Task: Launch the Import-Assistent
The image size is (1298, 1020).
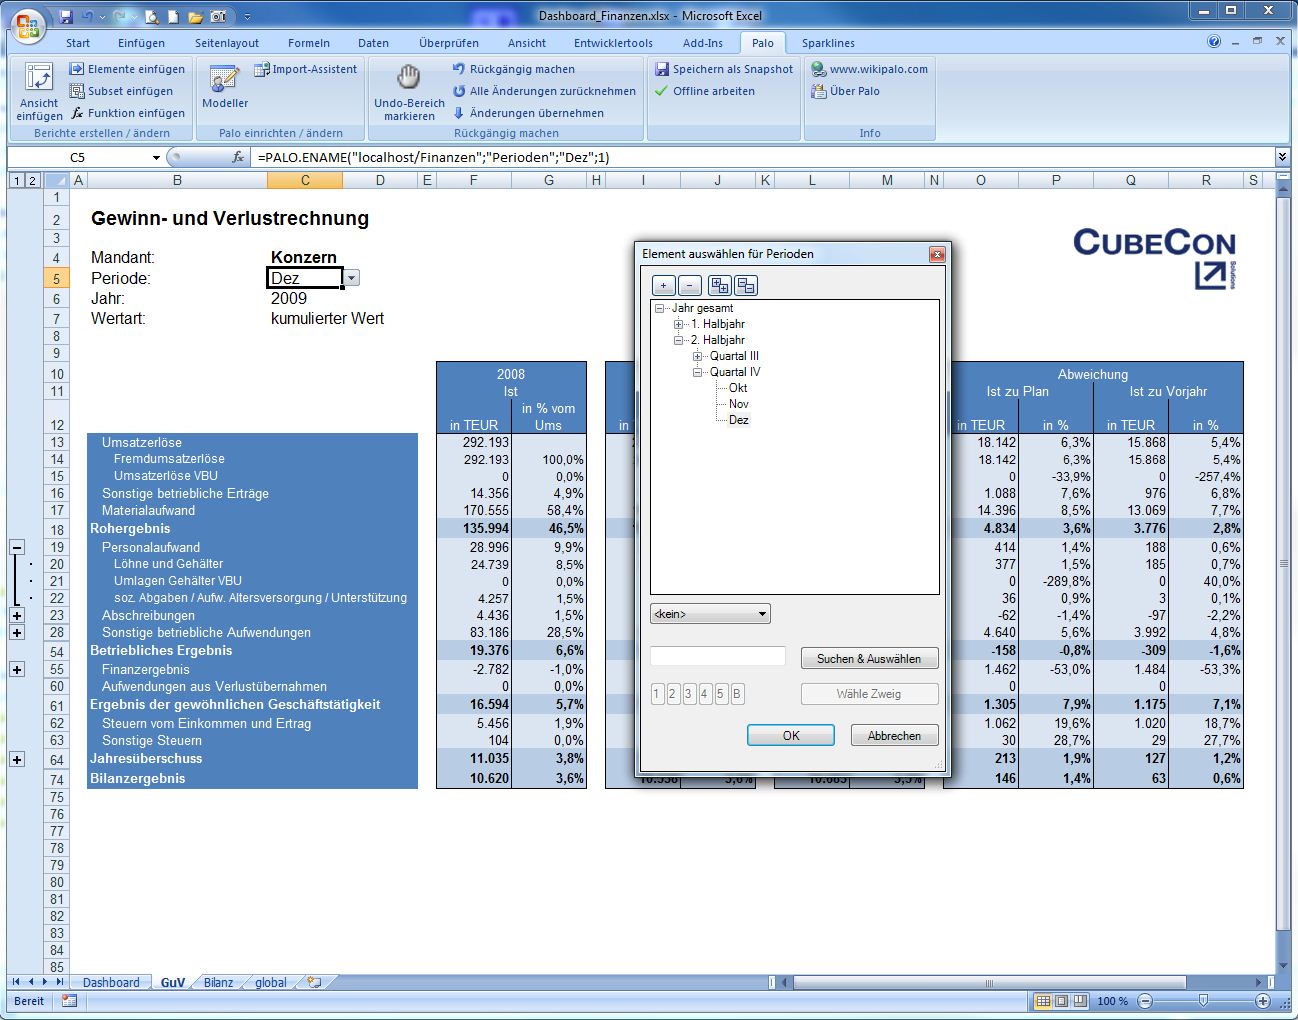Action: (305, 69)
